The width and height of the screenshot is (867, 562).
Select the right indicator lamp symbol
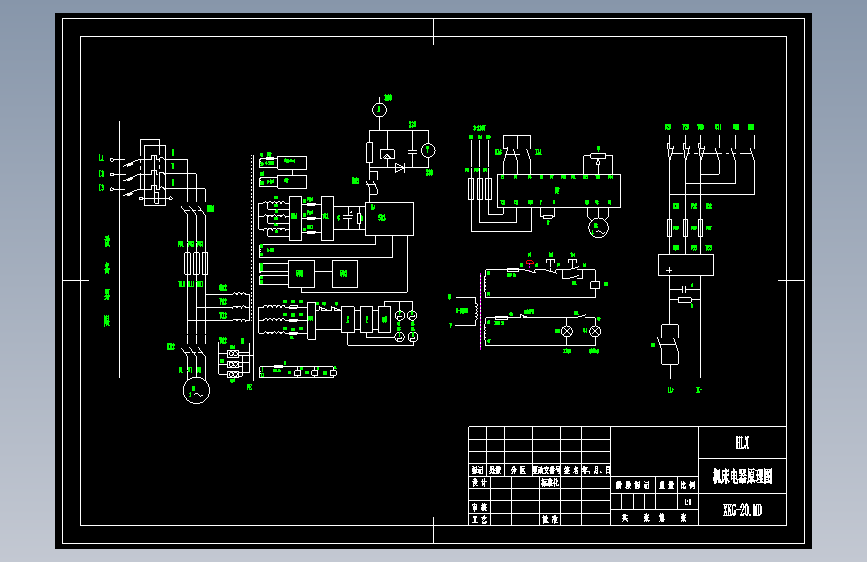pyautogui.click(x=595, y=331)
